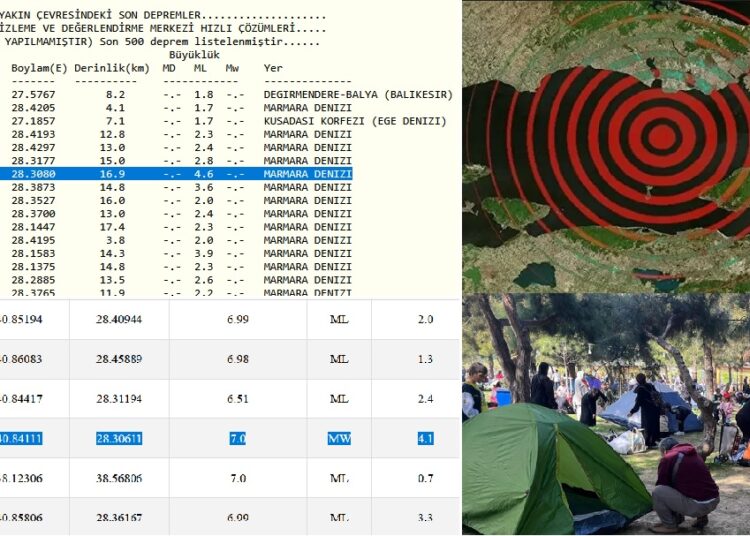This screenshot has height=536, width=750.
Task: Click longitude value 28.4195
Action: (x=33, y=240)
